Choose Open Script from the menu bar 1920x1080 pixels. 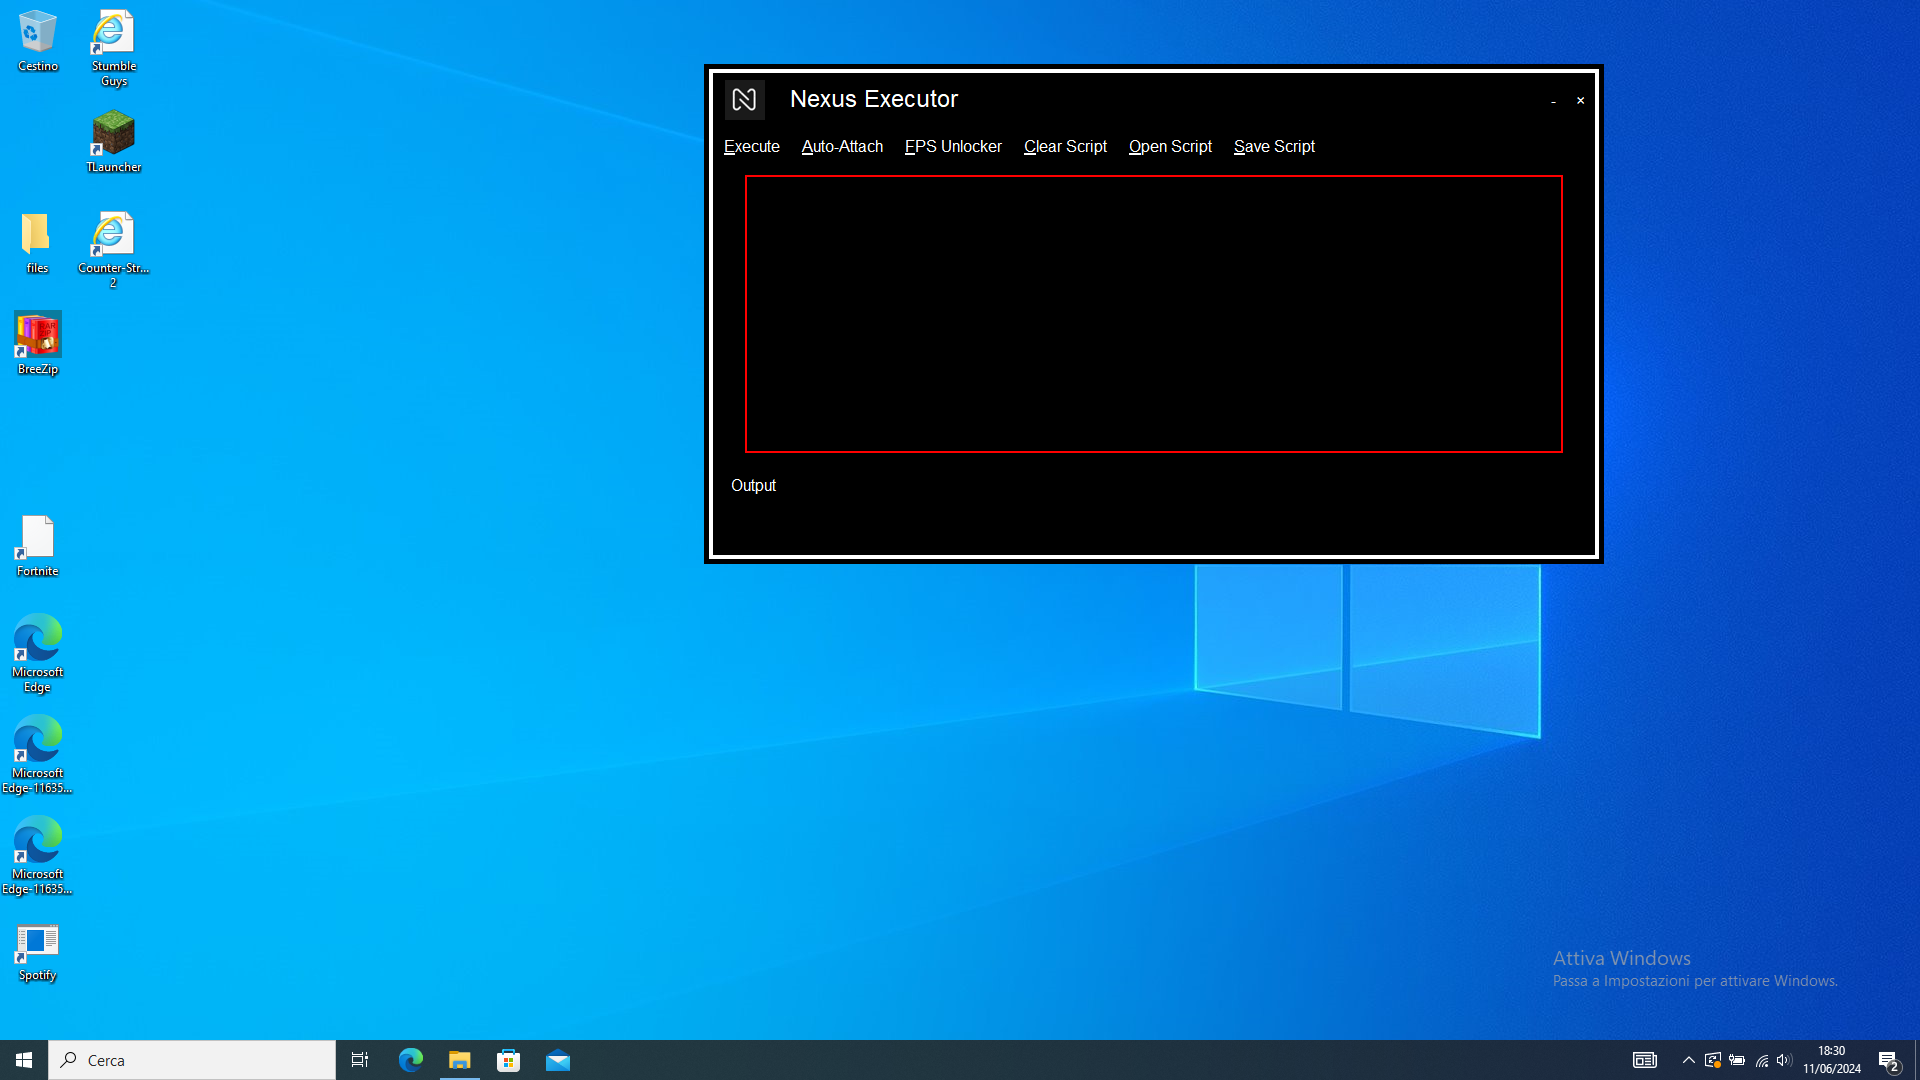(1170, 146)
